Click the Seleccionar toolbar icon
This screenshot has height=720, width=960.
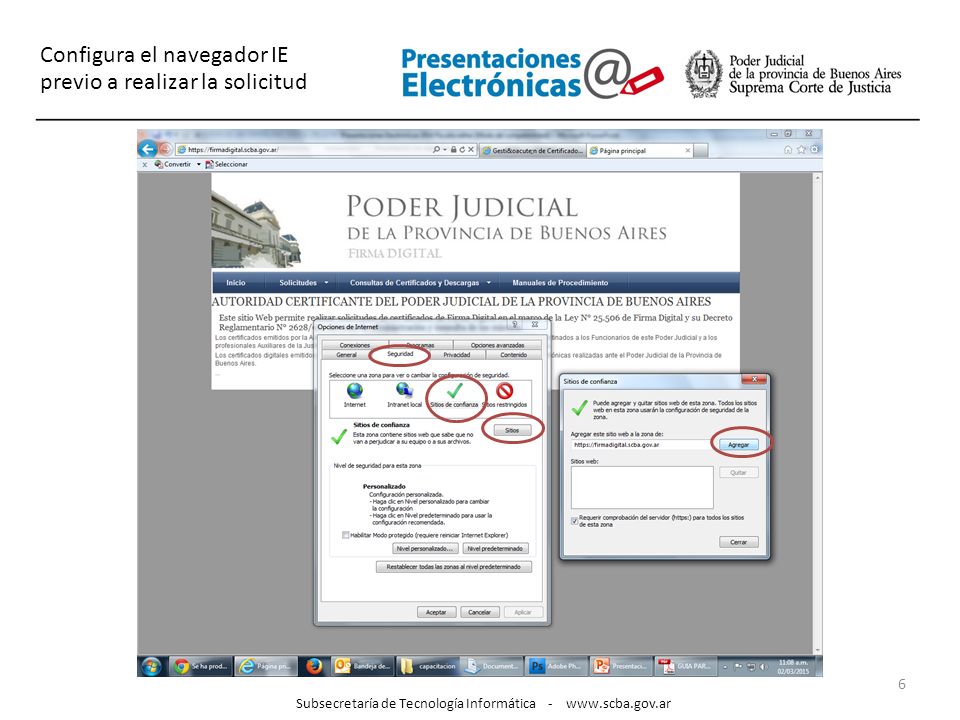click(x=209, y=164)
